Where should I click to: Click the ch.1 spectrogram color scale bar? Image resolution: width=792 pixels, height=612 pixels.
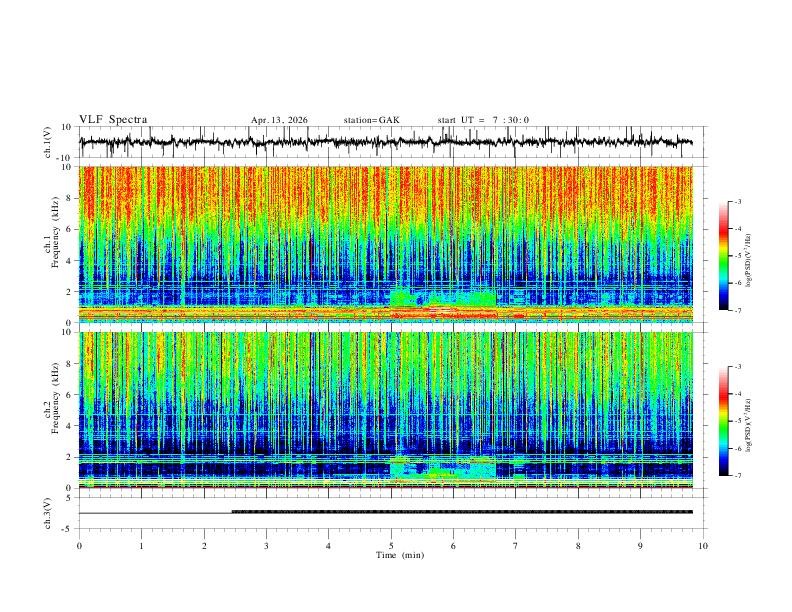[723, 256]
